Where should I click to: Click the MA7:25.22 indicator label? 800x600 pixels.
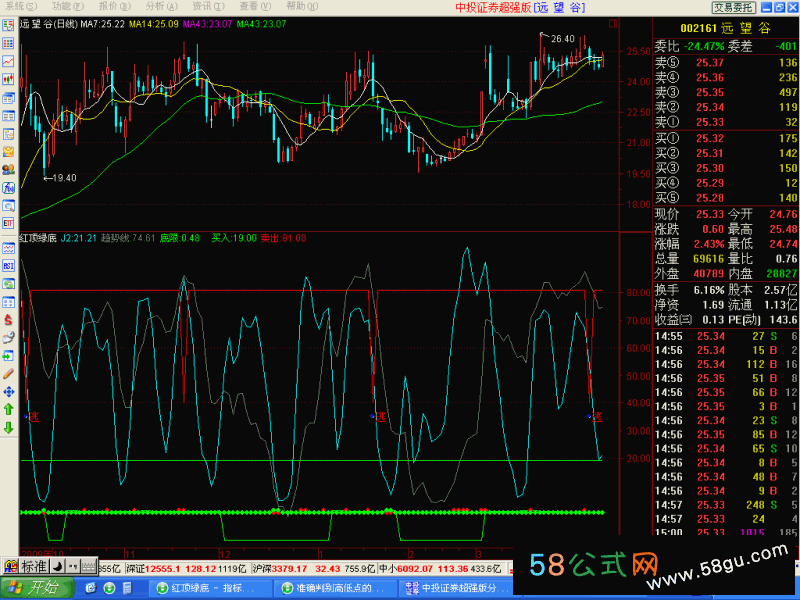click(103, 23)
